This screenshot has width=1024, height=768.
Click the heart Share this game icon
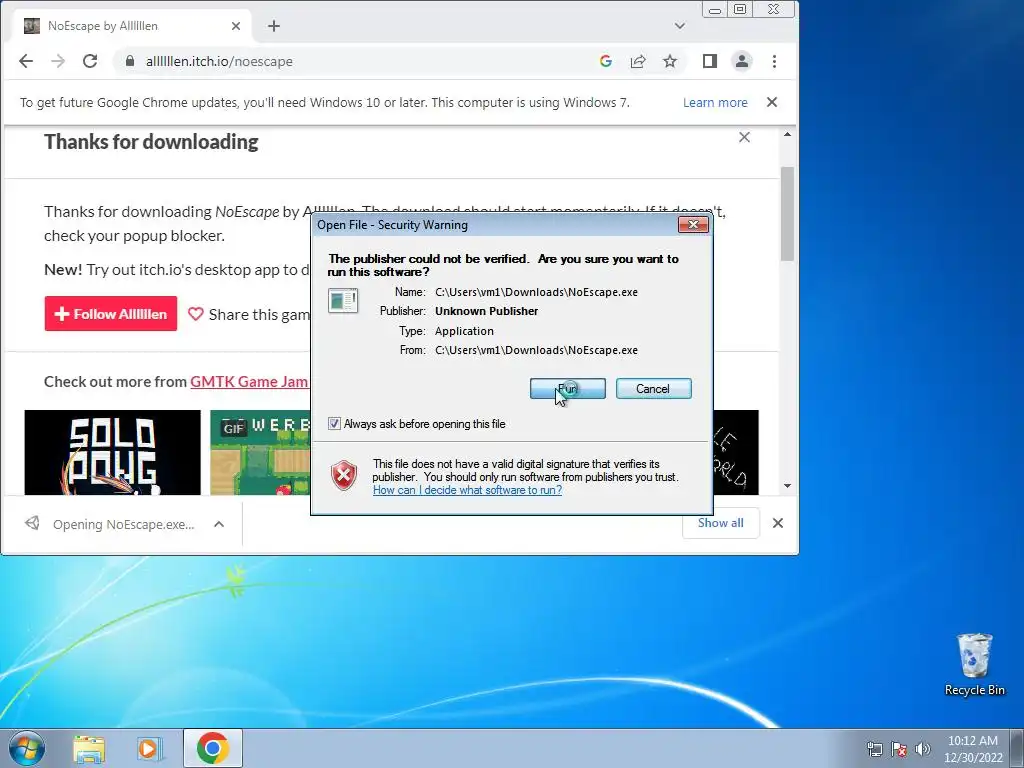(x=196, y=314)
